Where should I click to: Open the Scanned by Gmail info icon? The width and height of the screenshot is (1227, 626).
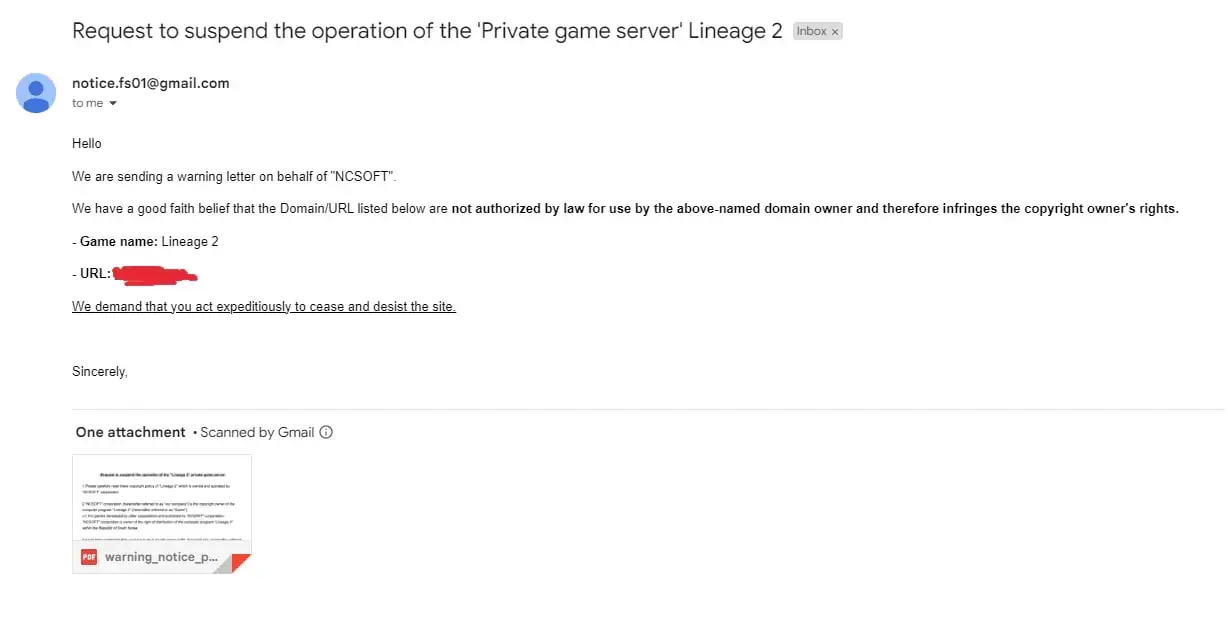(x=326, y=433)
